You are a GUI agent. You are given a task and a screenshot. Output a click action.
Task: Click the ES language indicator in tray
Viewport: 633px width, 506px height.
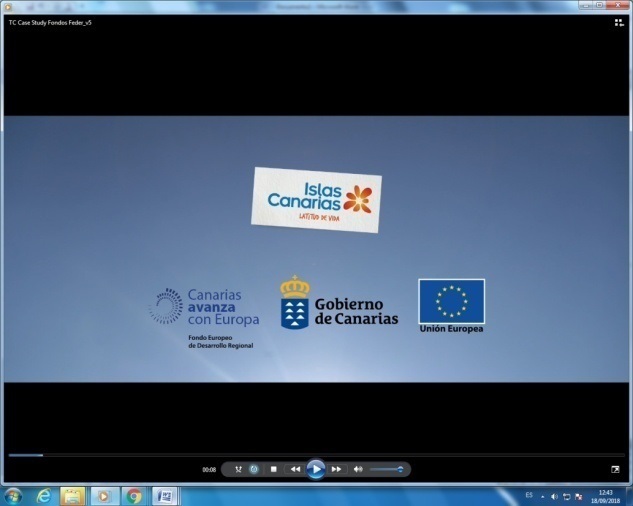tap(529, 495)
